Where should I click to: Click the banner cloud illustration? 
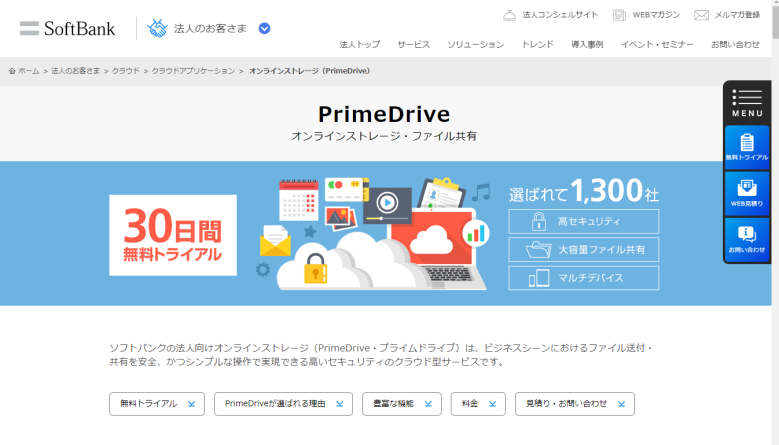point(373,233)
